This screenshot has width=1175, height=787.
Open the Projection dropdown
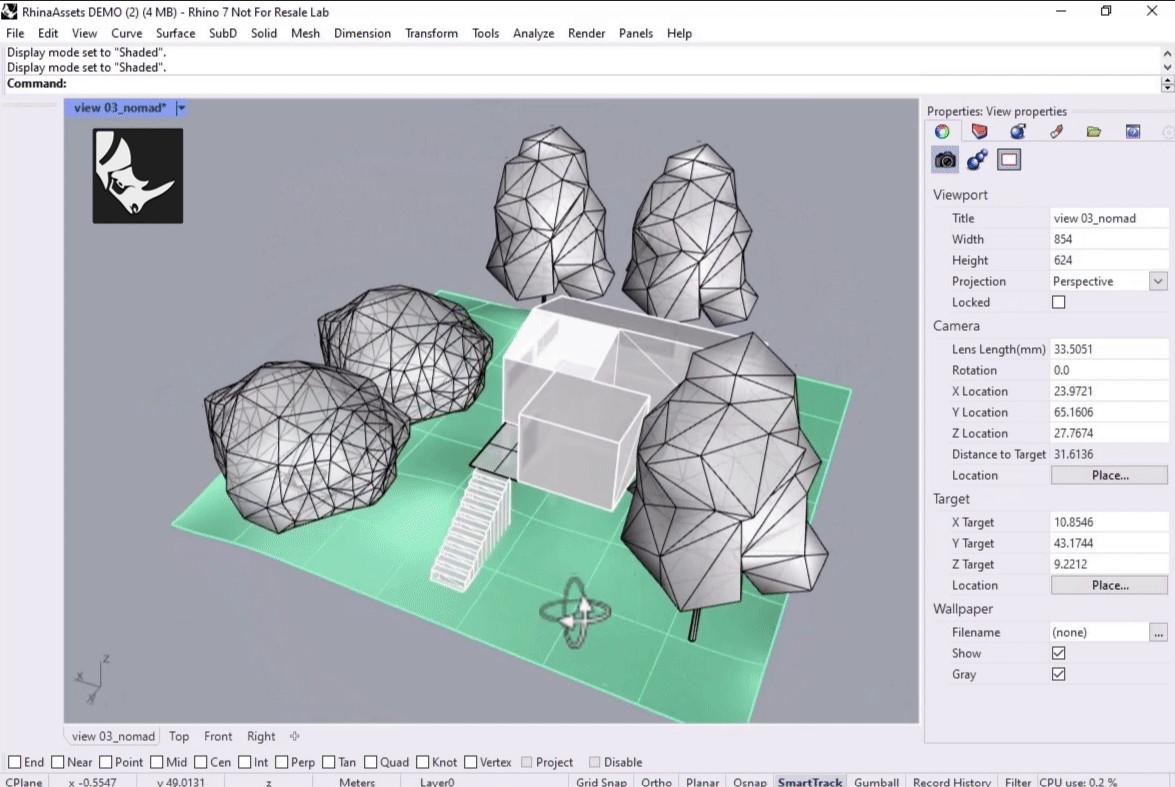pyautogui.click(x=1158, y=281)
